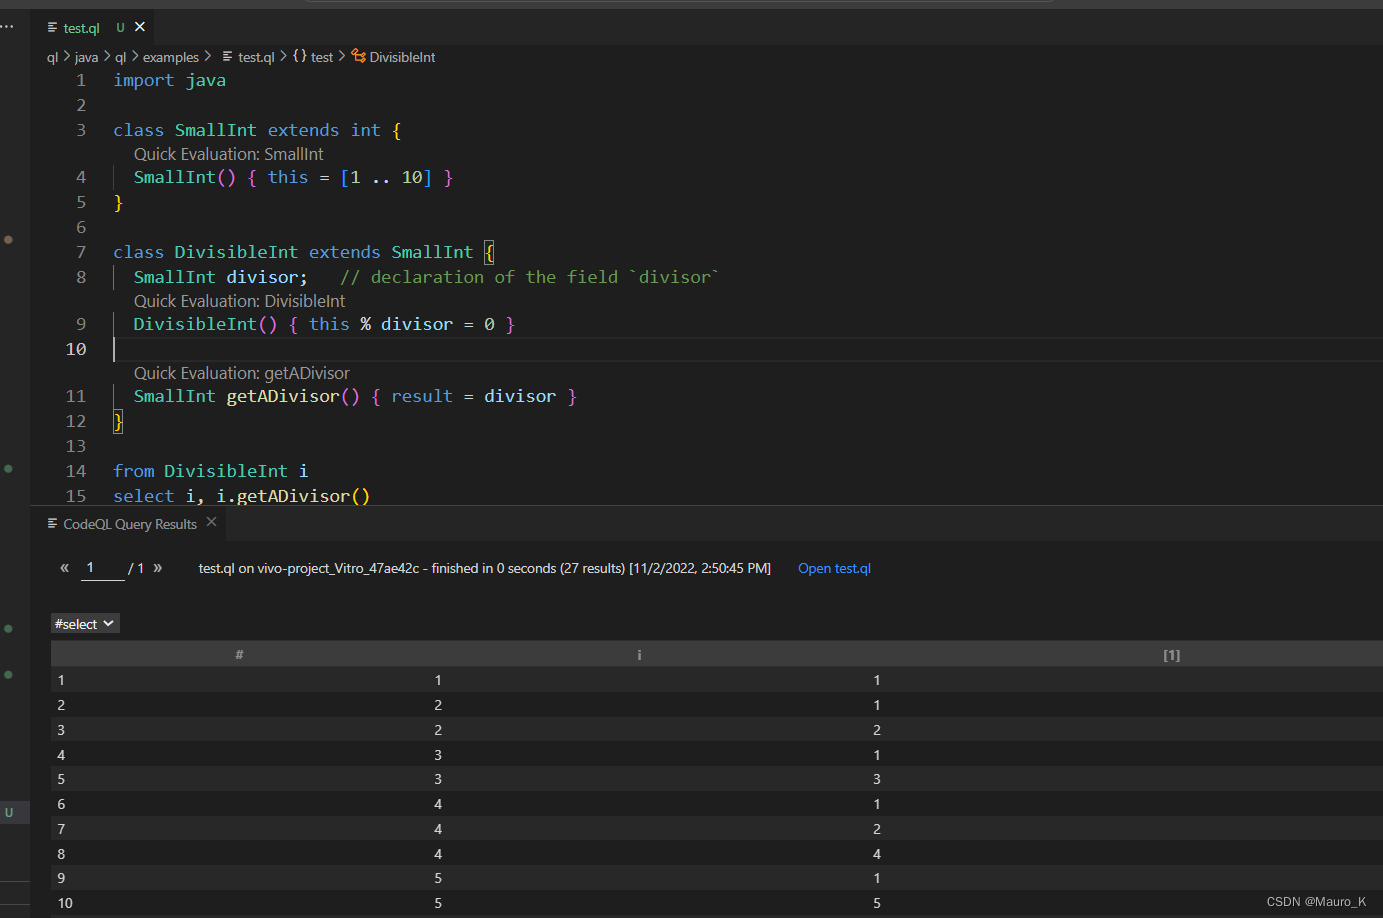Viewport: 1383px width, 918px height.
Task: Click line number 10 in the gutter
Action: [76, 349]
